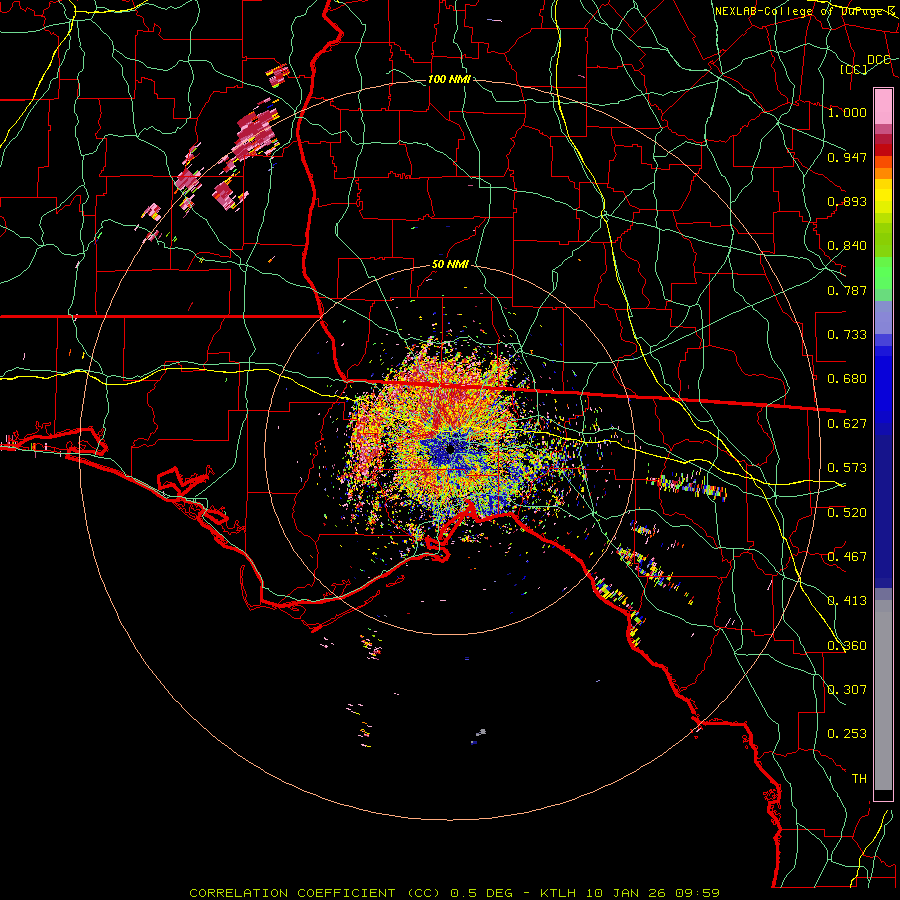Click the large gray segment of color bar
This screenshot has height=900, width=900.
pos(883,695)
